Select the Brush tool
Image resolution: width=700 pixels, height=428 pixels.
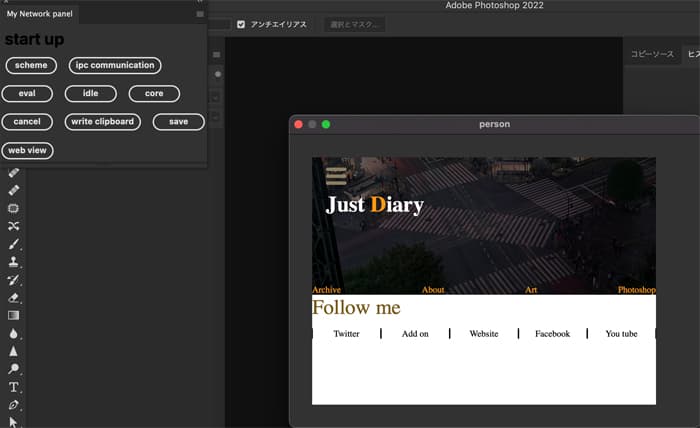[13, 244]
